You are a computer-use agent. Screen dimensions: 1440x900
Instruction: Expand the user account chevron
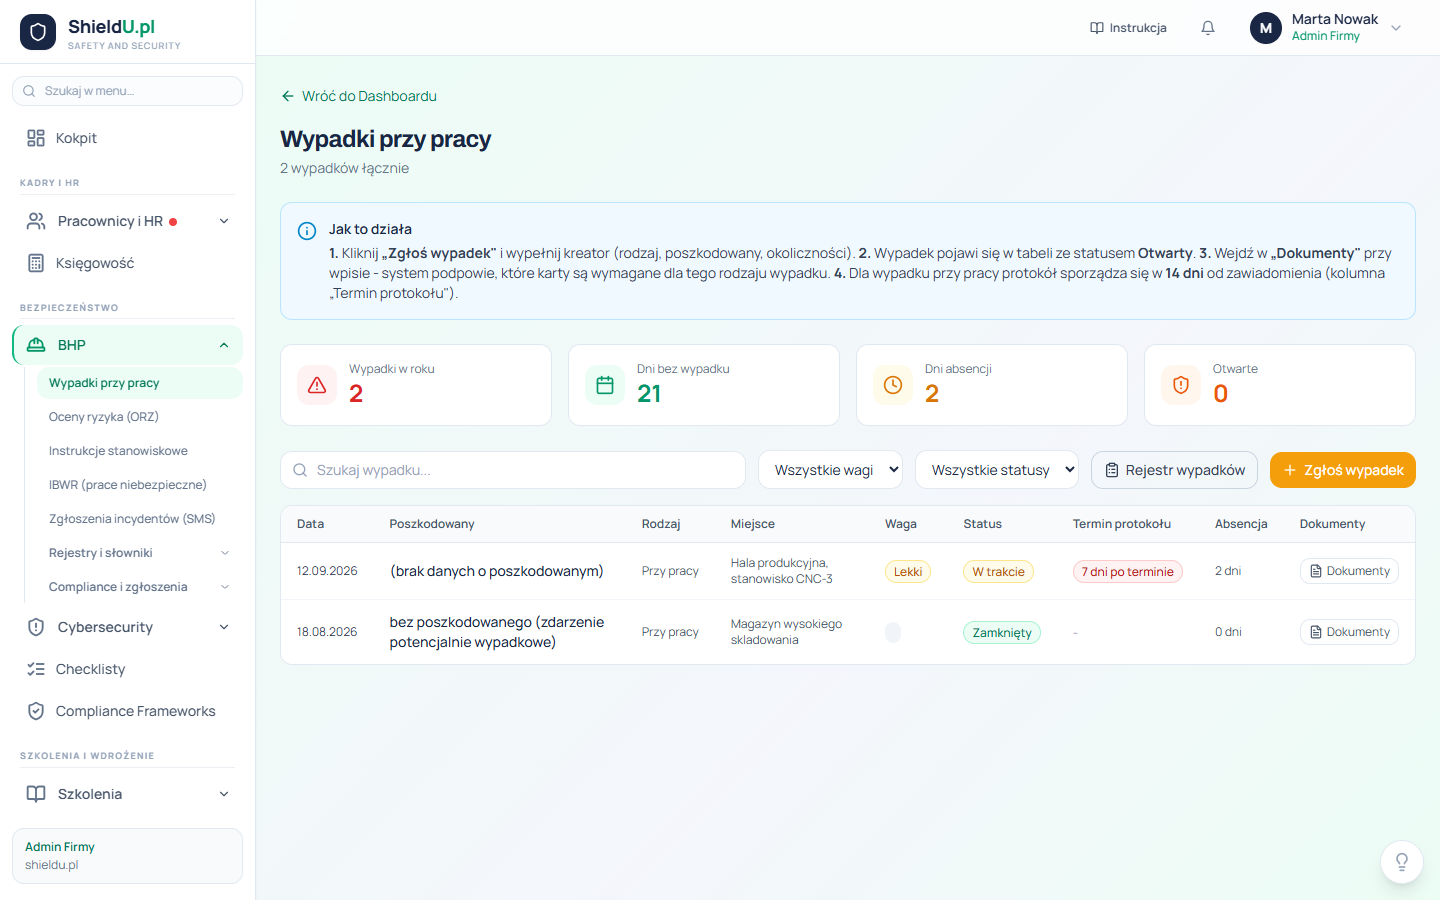(x=1396, y=28)
